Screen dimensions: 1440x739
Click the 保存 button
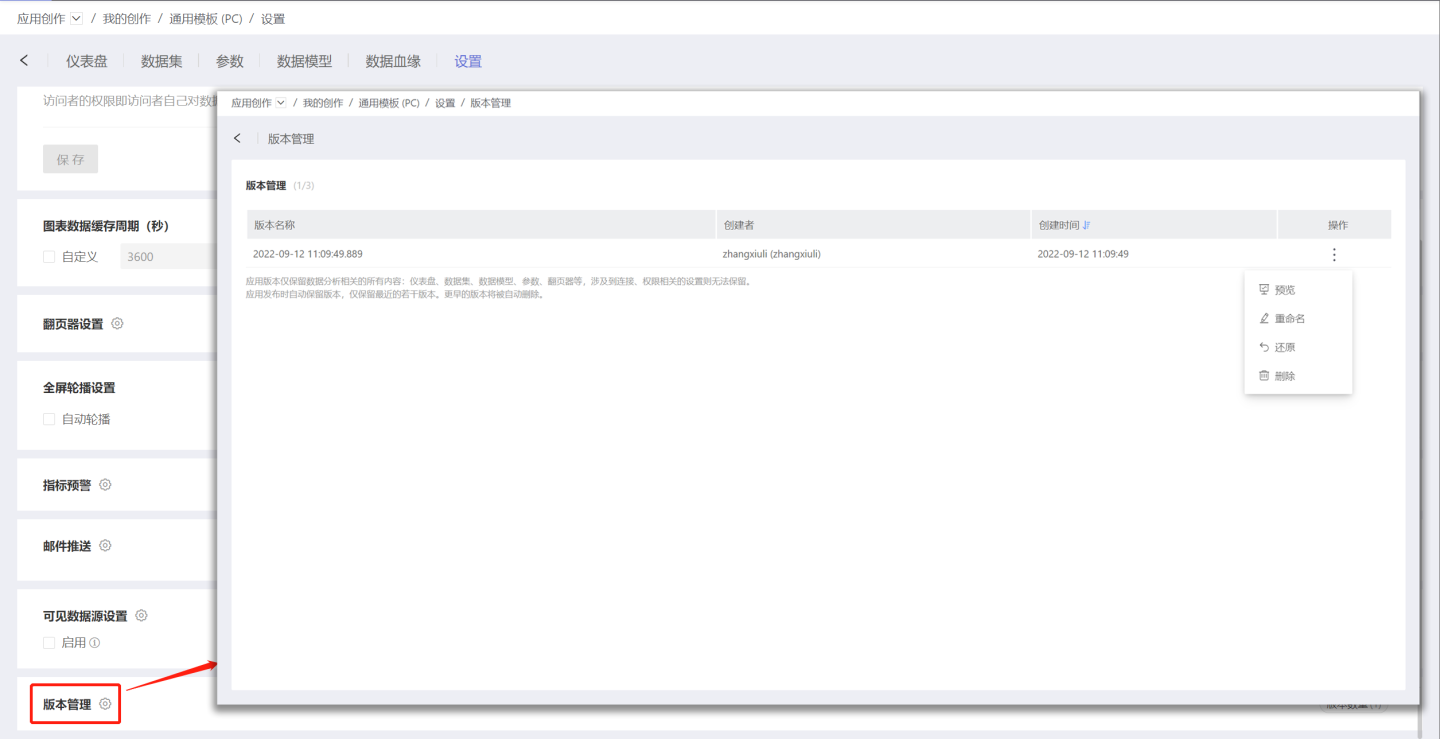pos(70,159)
